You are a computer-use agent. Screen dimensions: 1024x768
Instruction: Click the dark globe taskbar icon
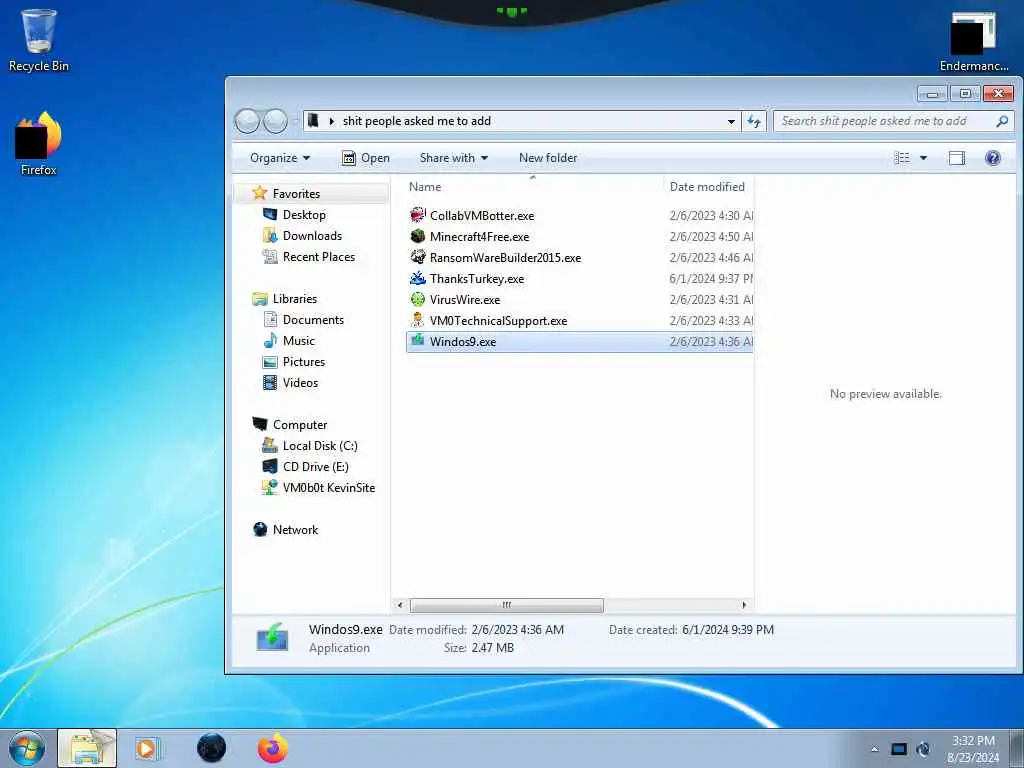click(211, 748)
